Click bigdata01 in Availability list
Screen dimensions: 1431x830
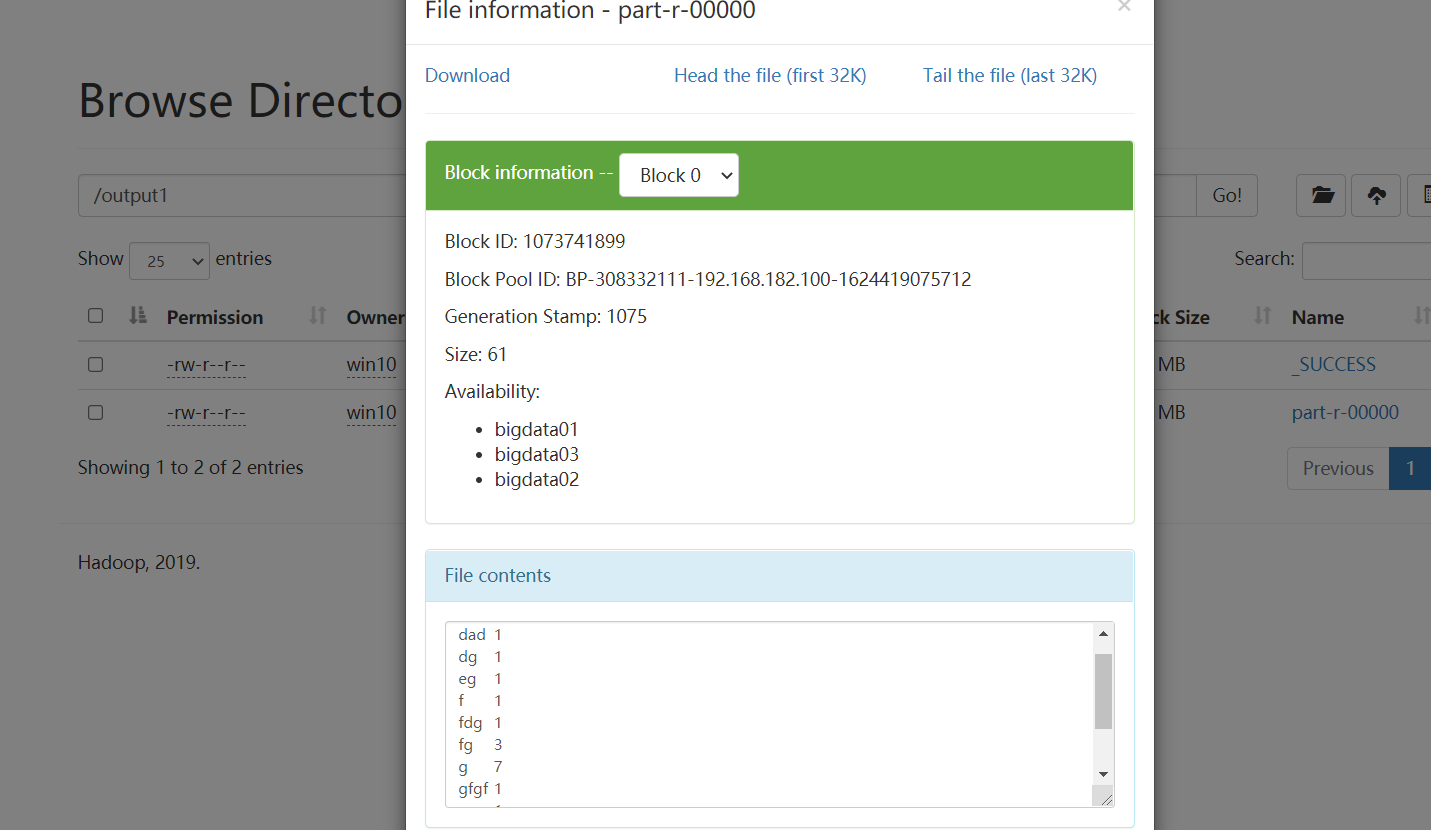(537, 430)
